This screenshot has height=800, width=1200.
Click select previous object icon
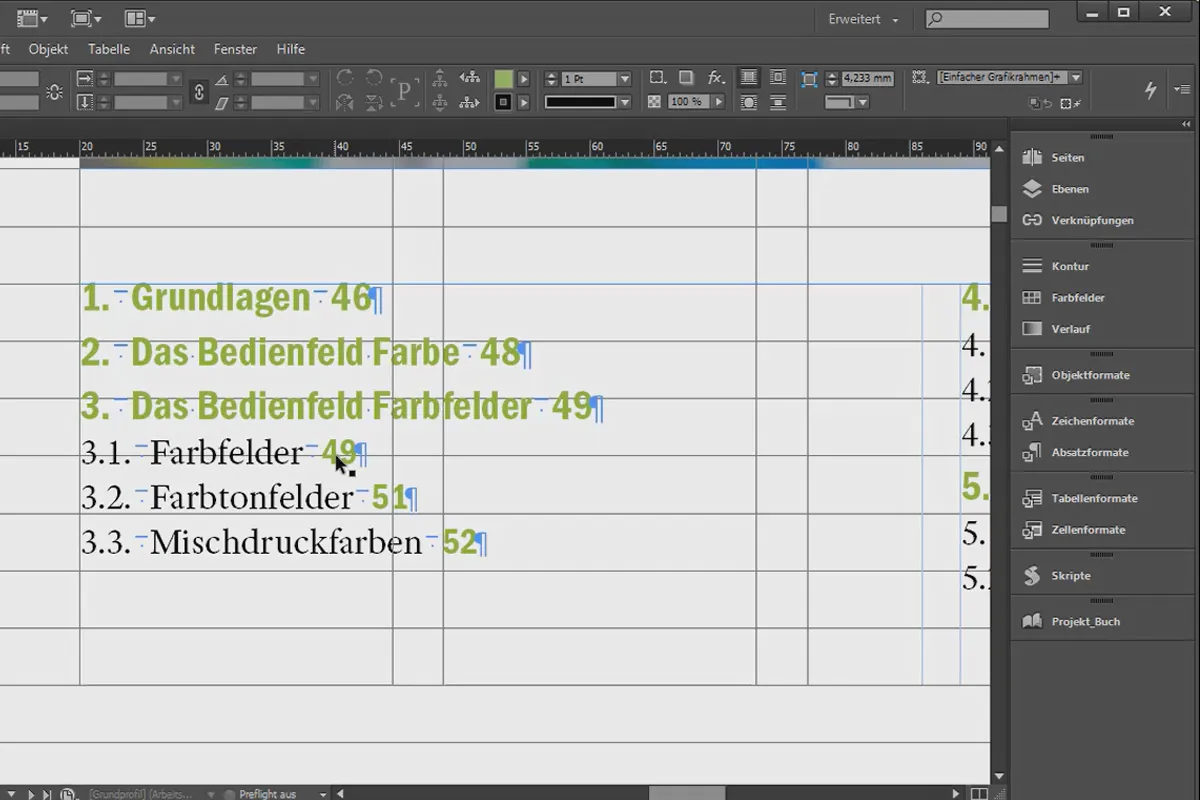[470, 78]
